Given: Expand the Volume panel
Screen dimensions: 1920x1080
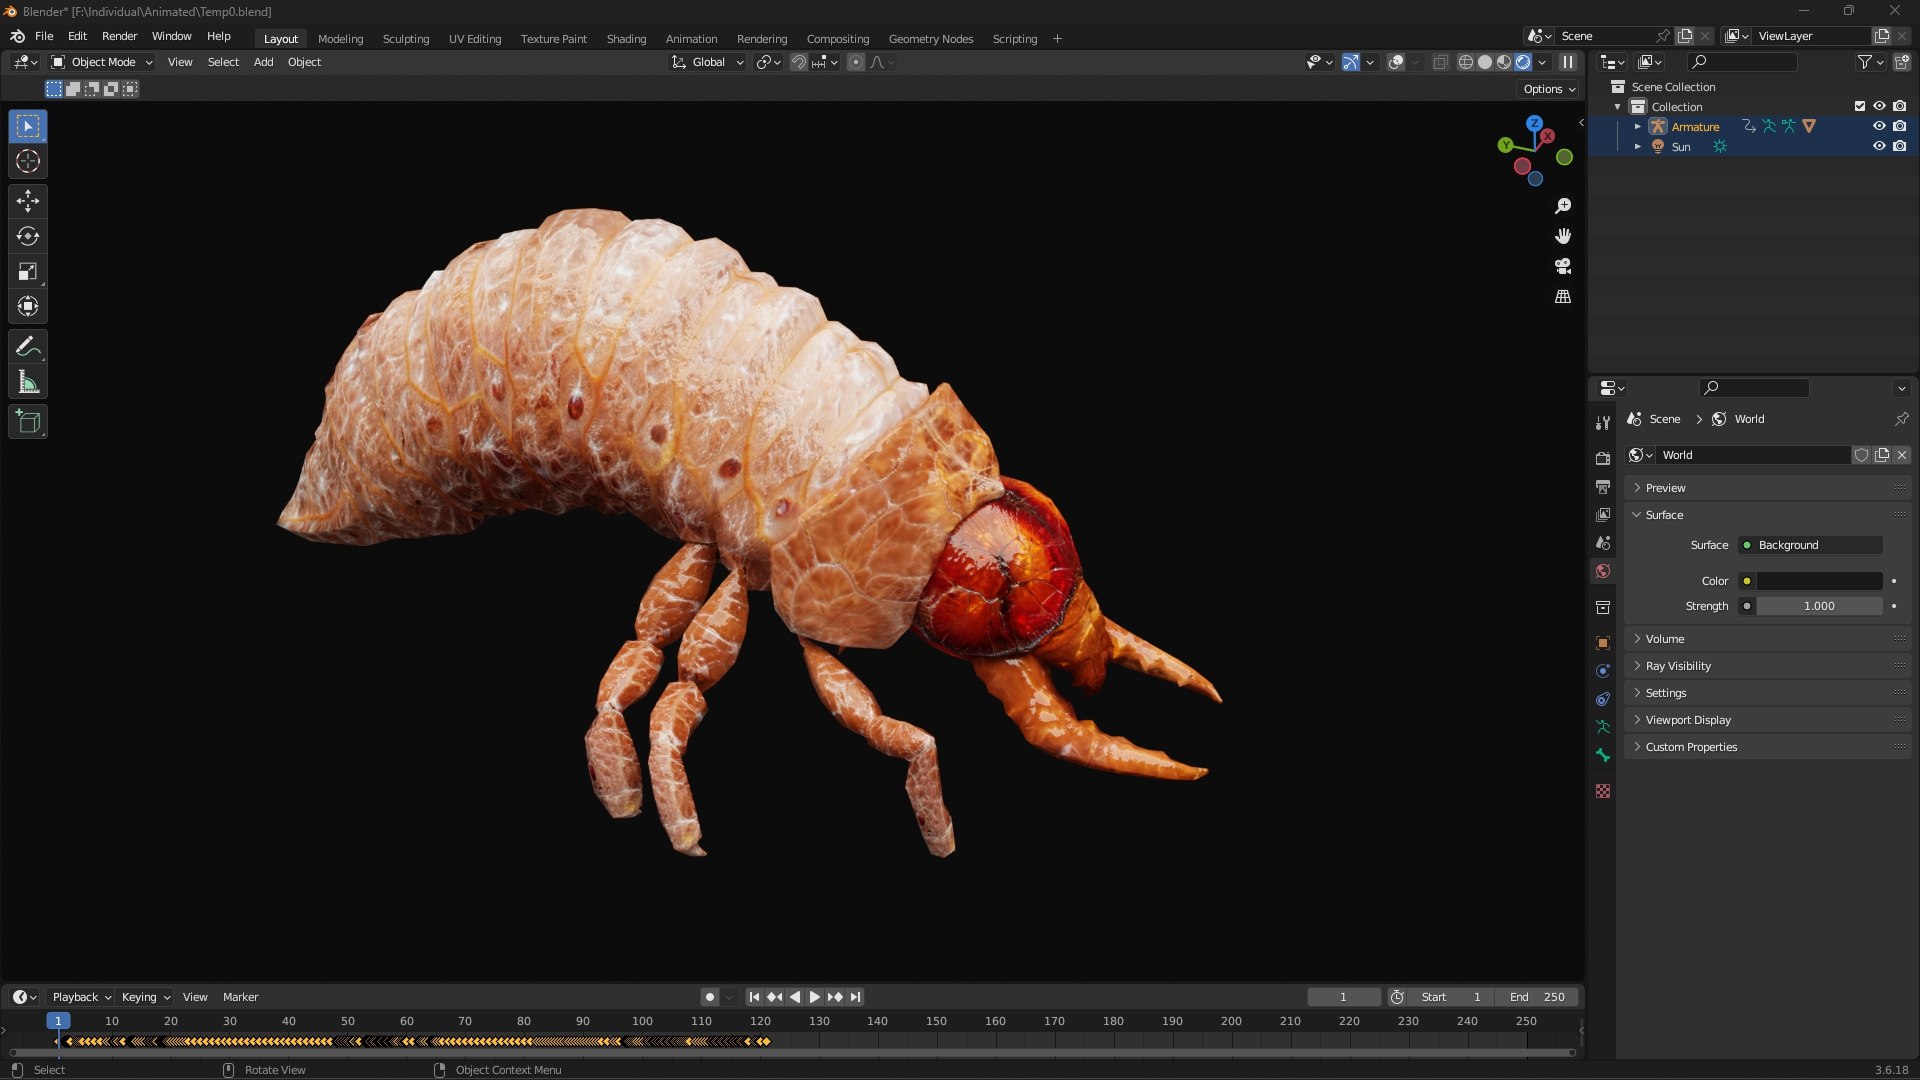Looking at the screenshot, I should (1768, 639).
